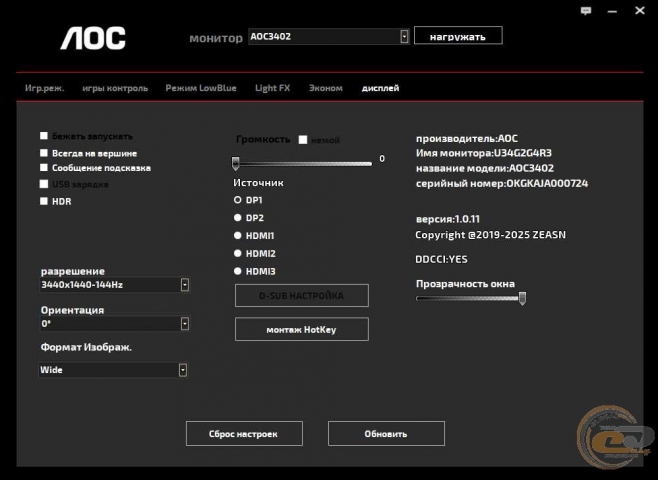
Task: Go to the Режим LowBlue tab
Action: [201, 88]
